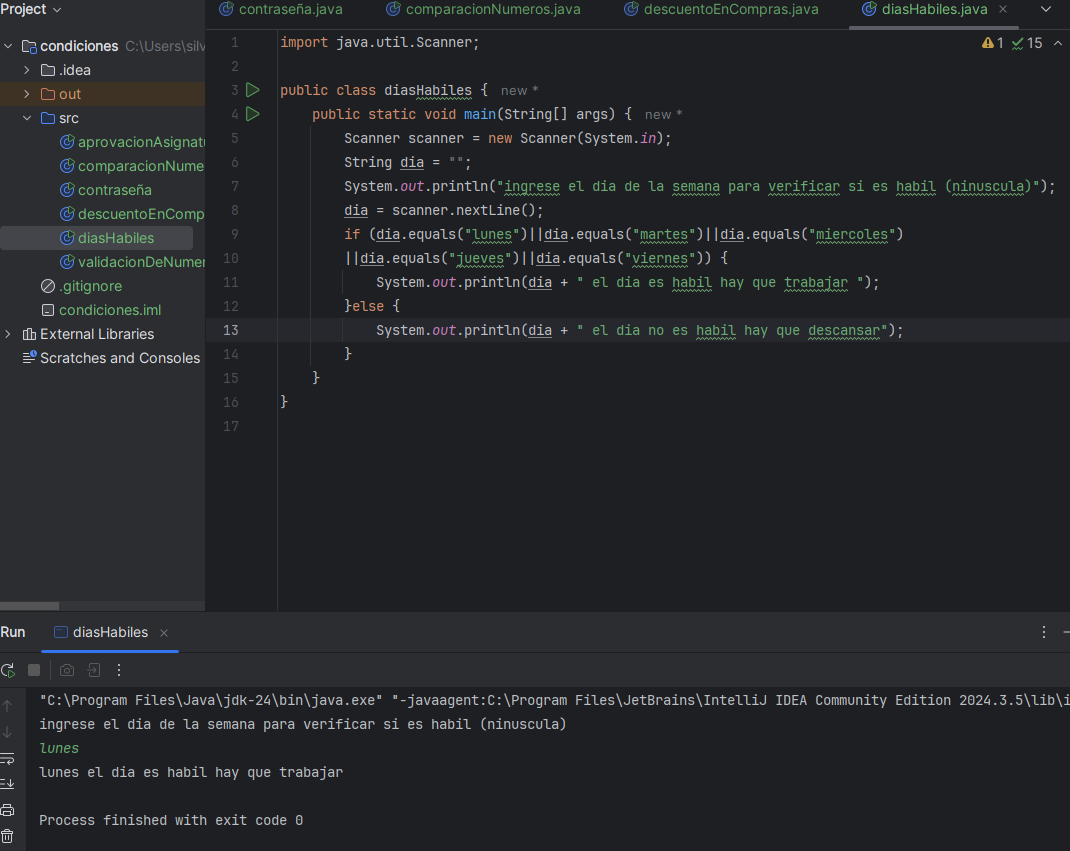Click 'String dia = "";' on line 6
The width and height of the screenshot is (1070, 851).
(x=407, y=162)
